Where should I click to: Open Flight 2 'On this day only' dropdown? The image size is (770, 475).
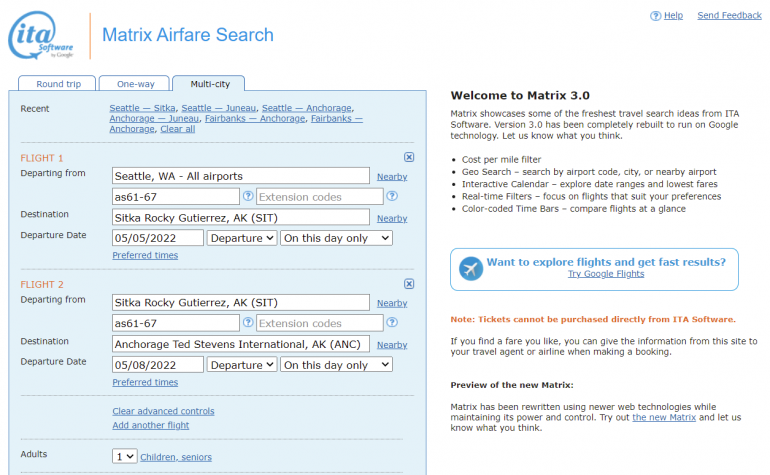(336, 365)
